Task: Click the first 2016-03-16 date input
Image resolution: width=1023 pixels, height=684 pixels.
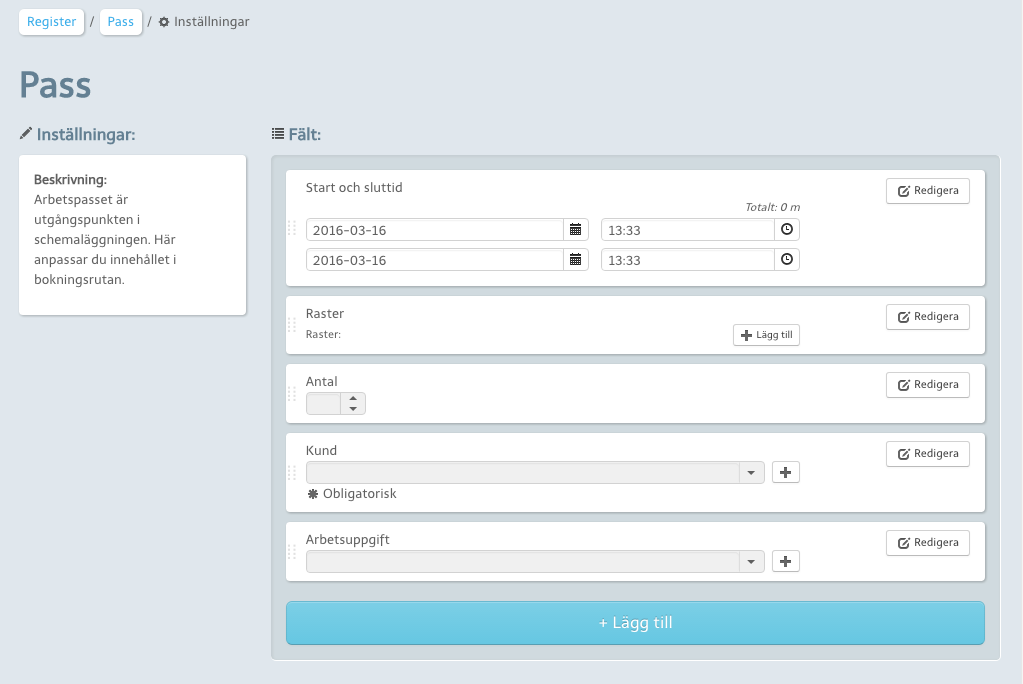Action: pyautogui.click(x=435, y=230)
